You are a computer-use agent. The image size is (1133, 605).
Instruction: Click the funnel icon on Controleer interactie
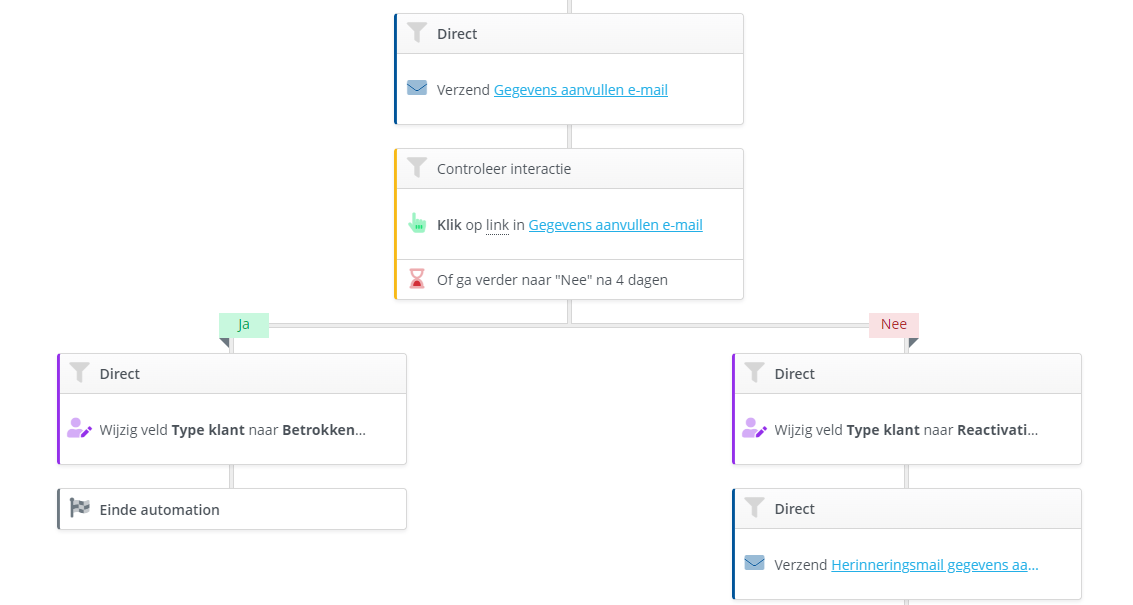point(417,168)
